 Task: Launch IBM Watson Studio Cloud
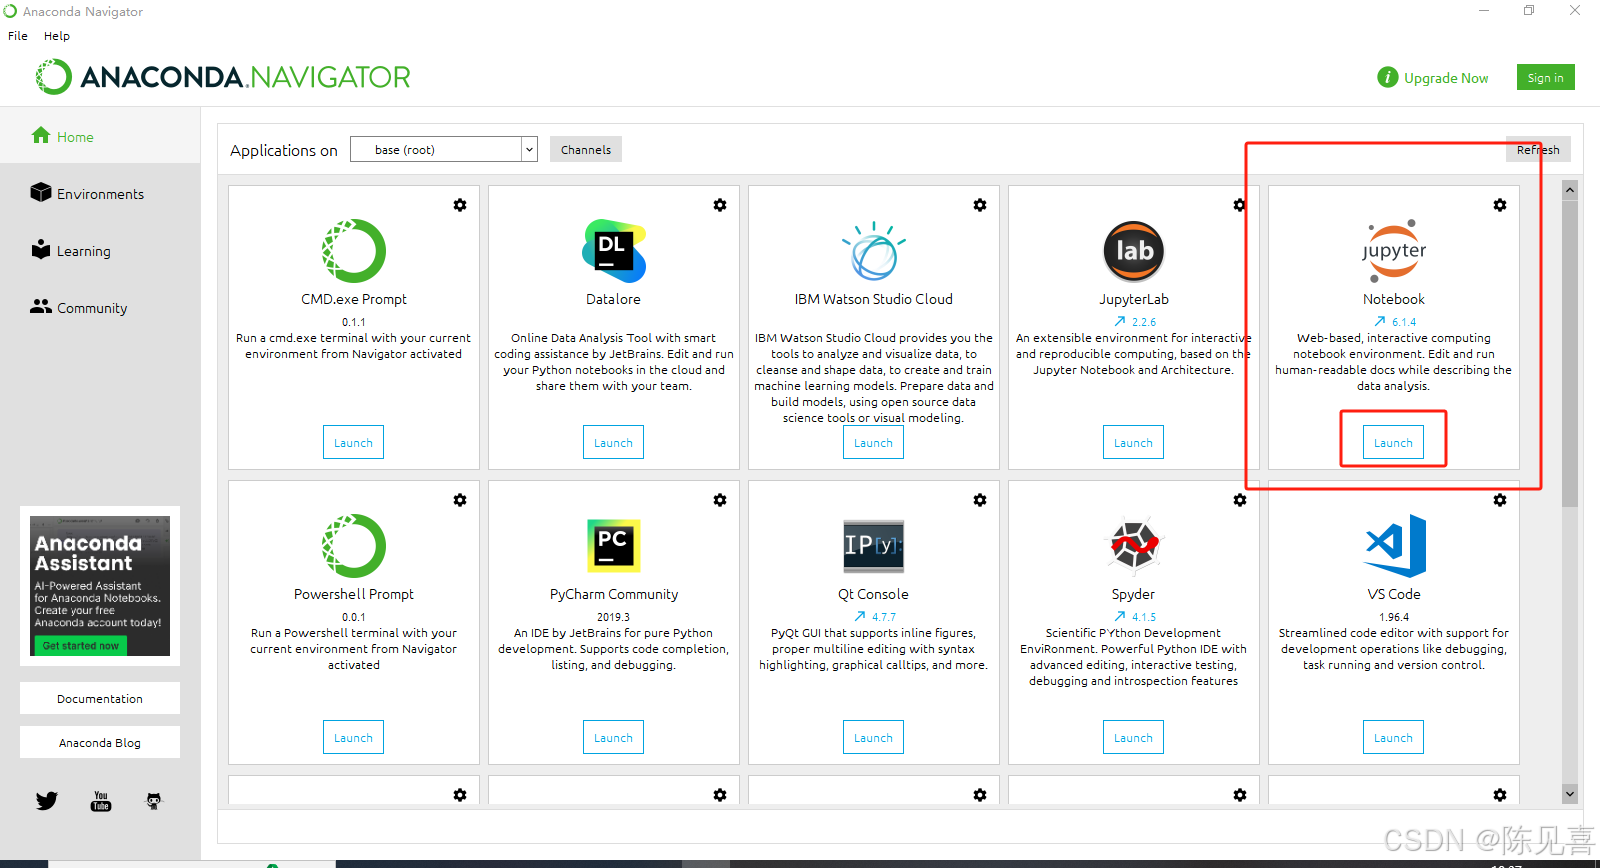(x=873, y=443)
